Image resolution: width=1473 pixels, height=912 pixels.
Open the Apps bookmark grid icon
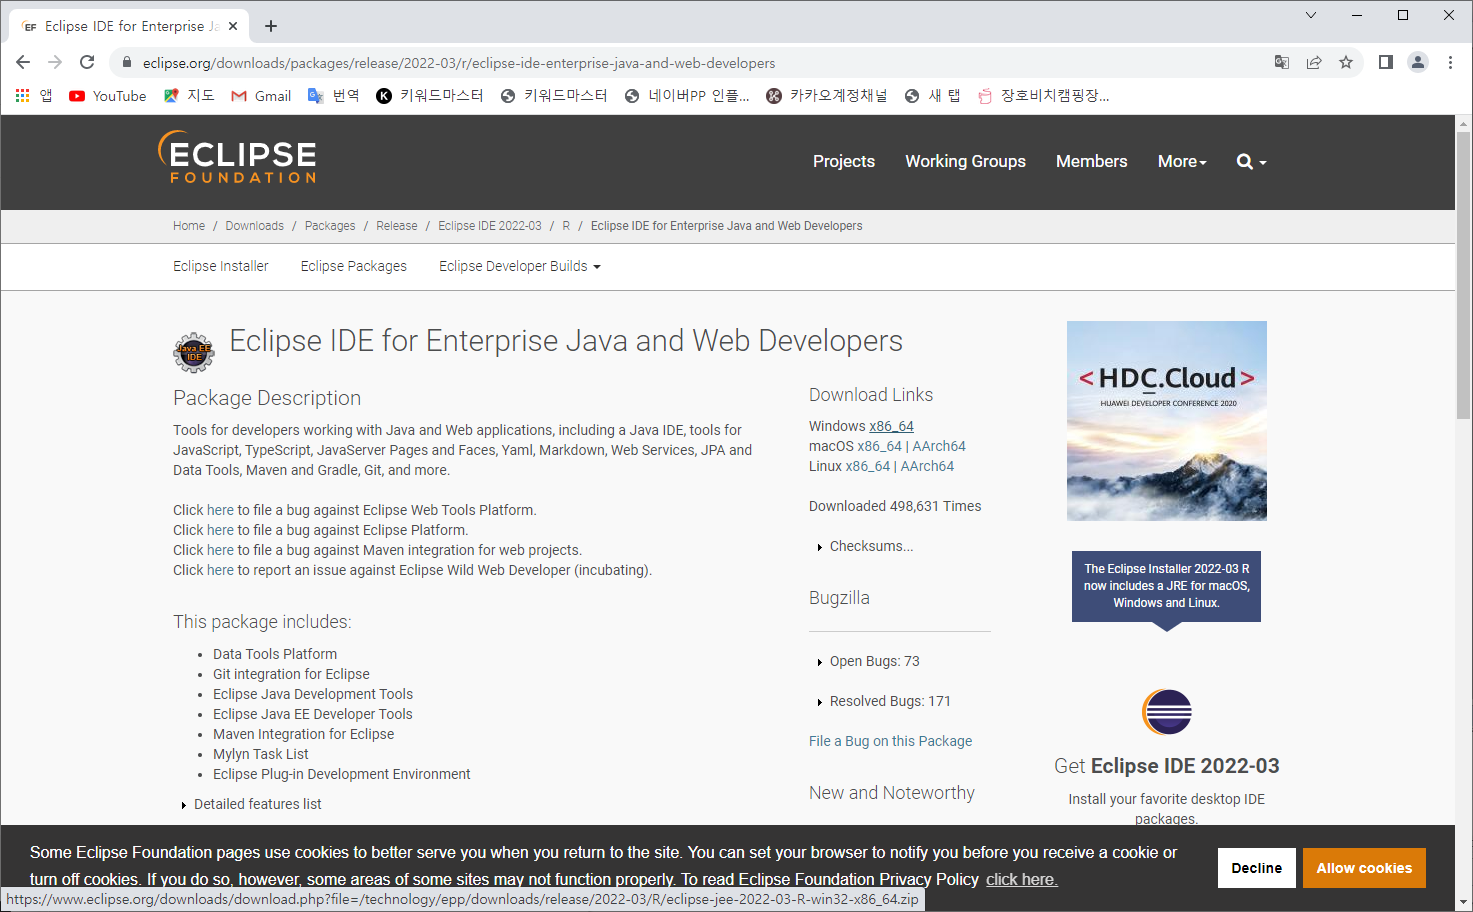23,96
